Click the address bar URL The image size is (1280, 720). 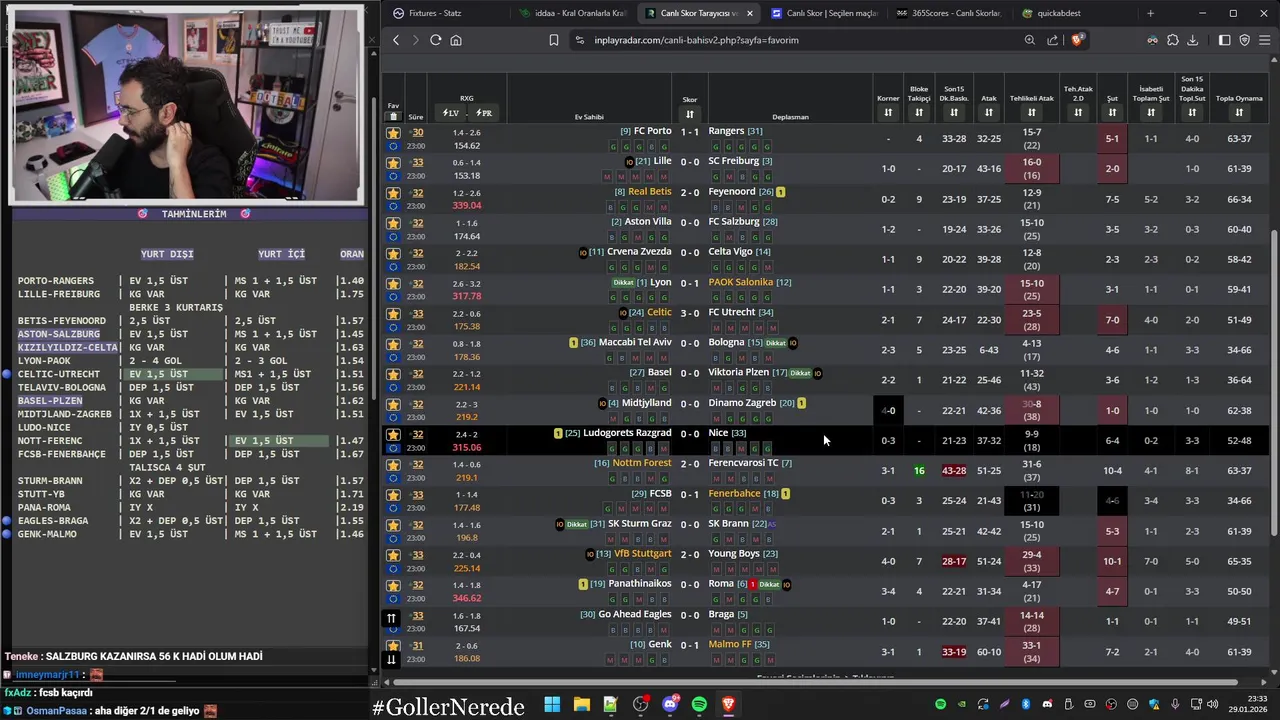coord(697,40)
